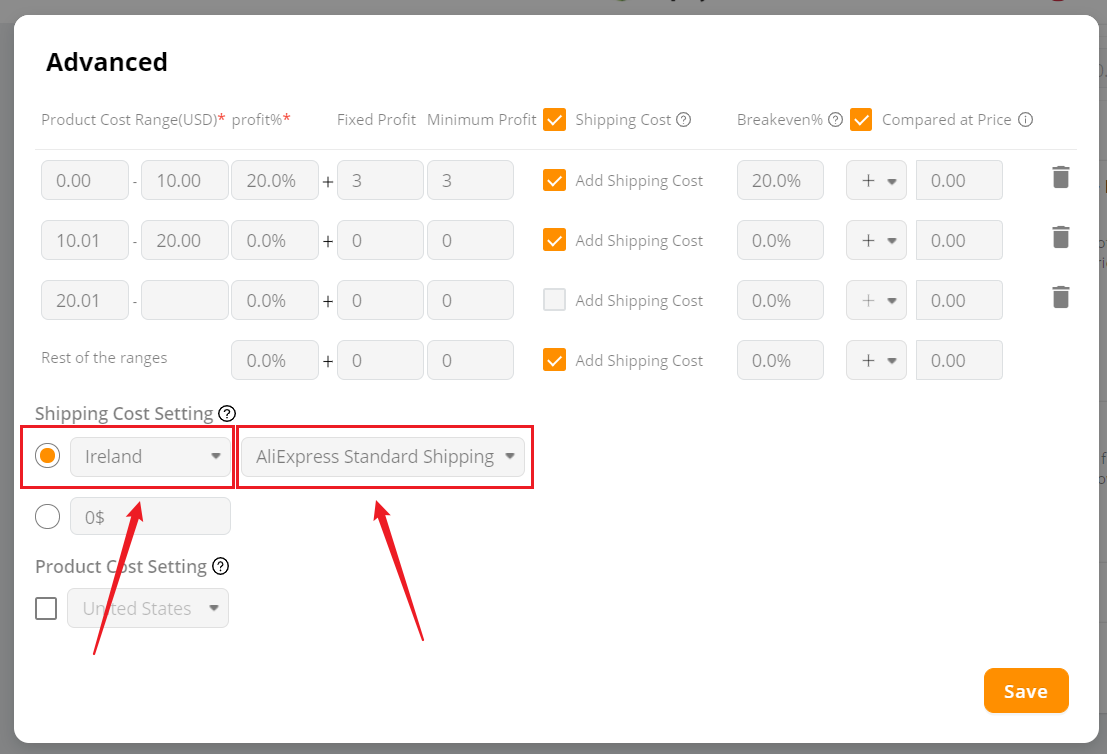Edit the 0$ fixed shipping cost field

[x=150, y=517]
